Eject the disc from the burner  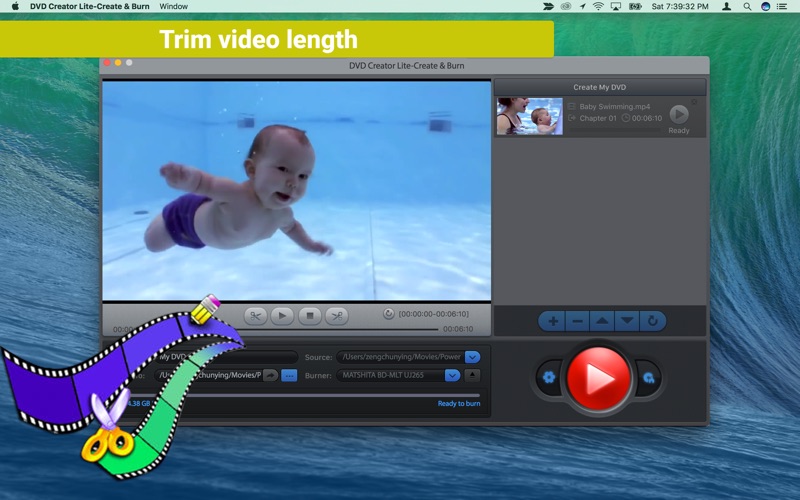pos(472,376)
